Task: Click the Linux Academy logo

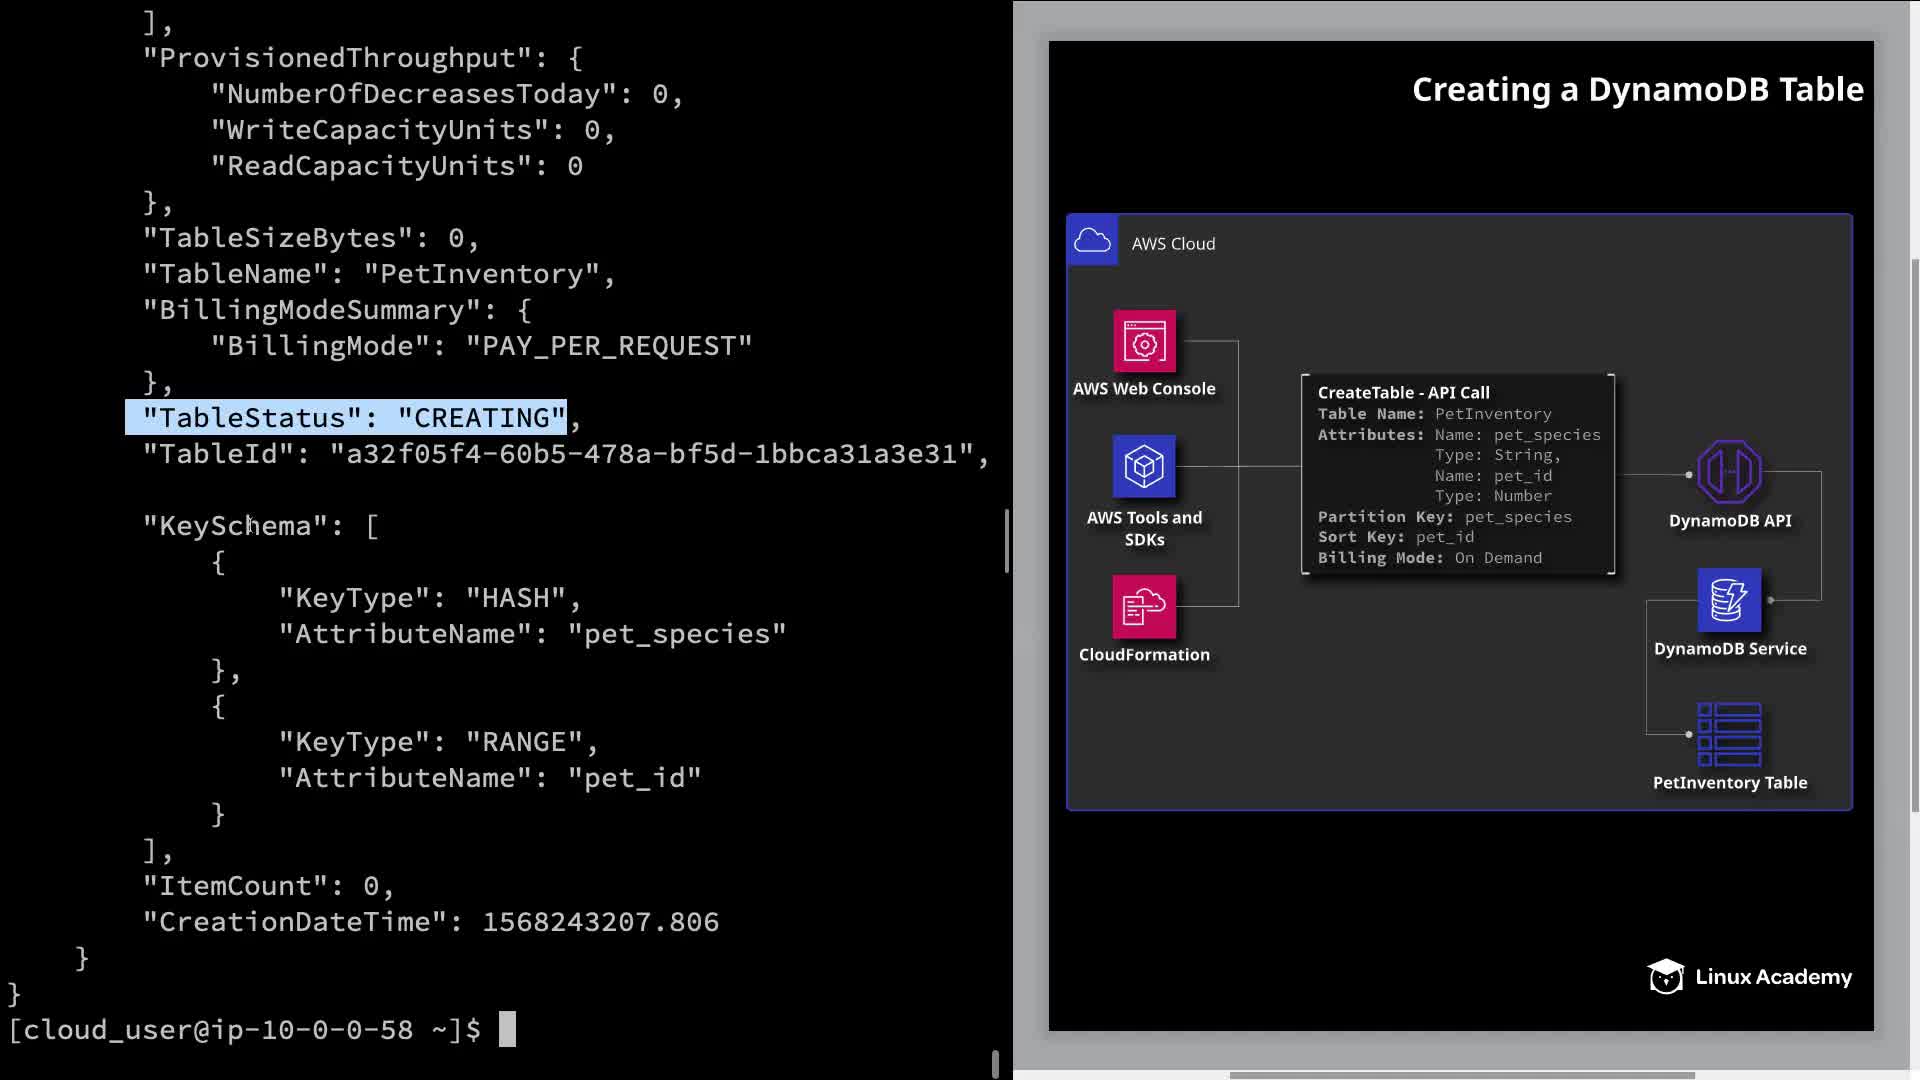Action: [x=1749, y=977]
